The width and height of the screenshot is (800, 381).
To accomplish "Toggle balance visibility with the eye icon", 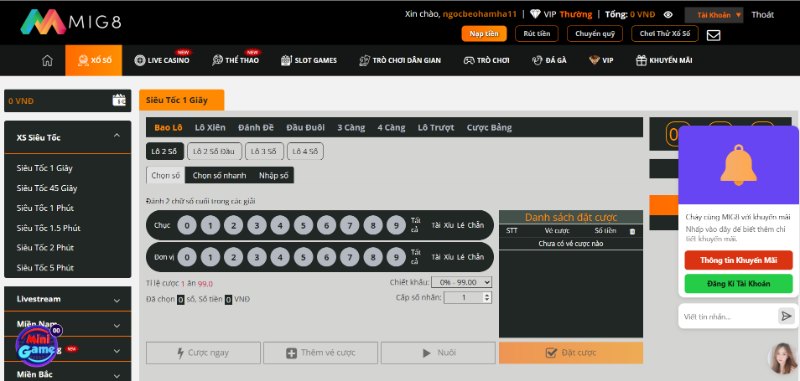I will [668, 15].
